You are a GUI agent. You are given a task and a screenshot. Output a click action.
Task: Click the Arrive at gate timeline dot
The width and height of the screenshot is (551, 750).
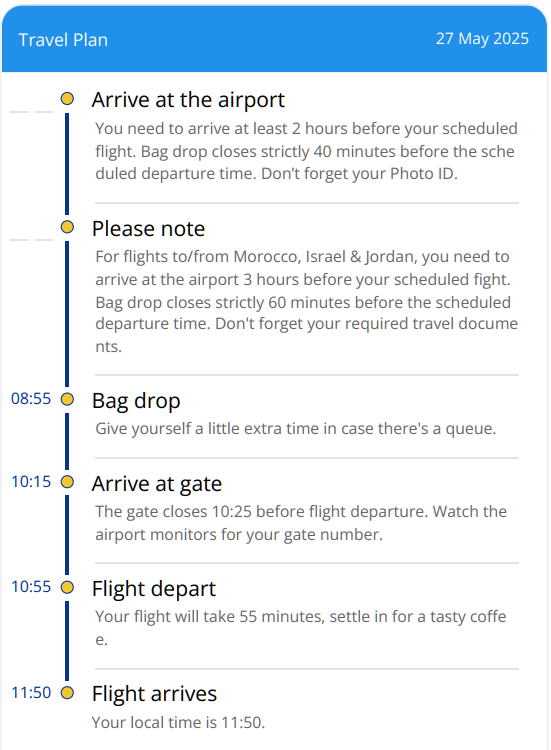coord(67,482)
